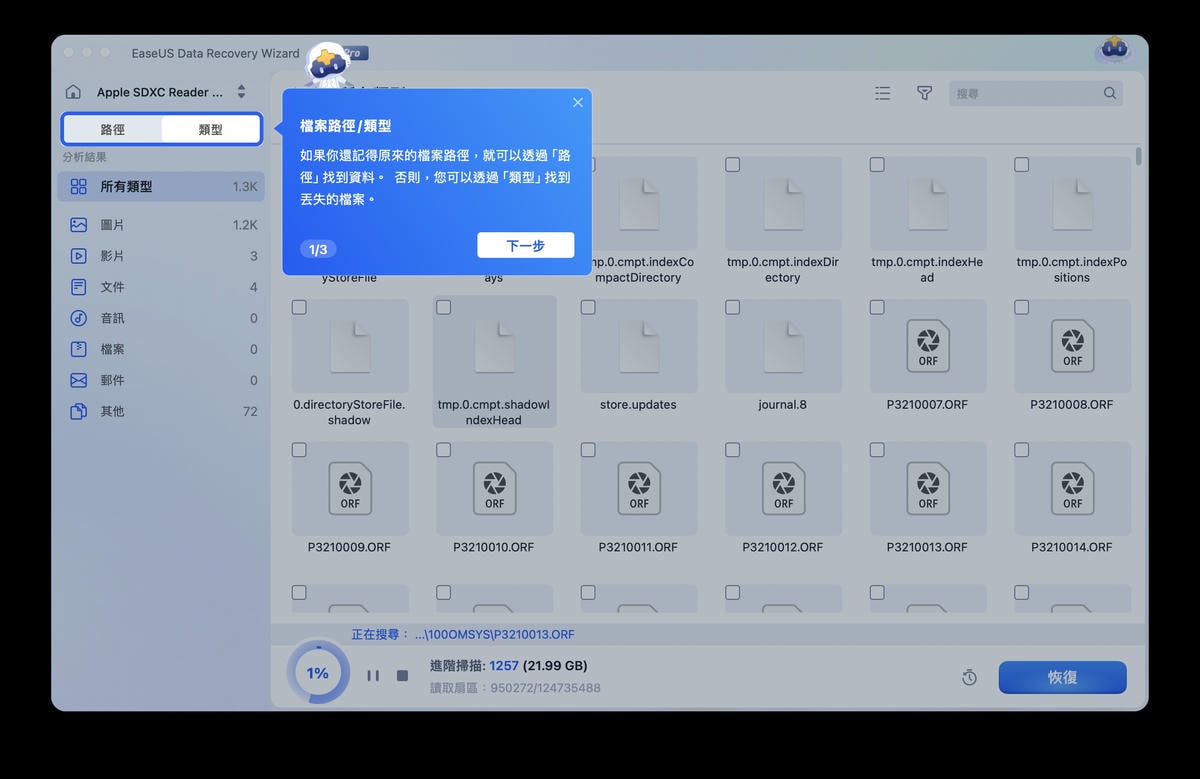The image size is (1200, 779).
Task: Switch to the 路徑 tab
Action: (113, 130)
